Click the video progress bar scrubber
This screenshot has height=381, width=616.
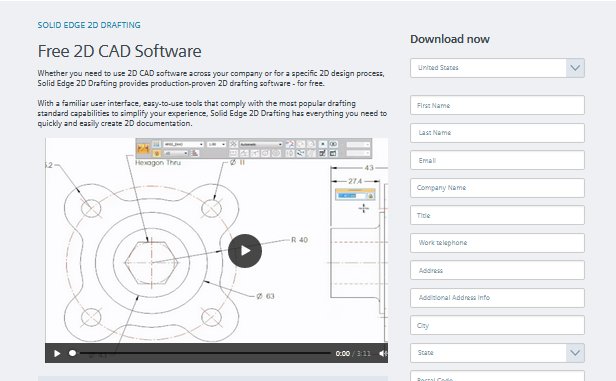click(72, 353)
